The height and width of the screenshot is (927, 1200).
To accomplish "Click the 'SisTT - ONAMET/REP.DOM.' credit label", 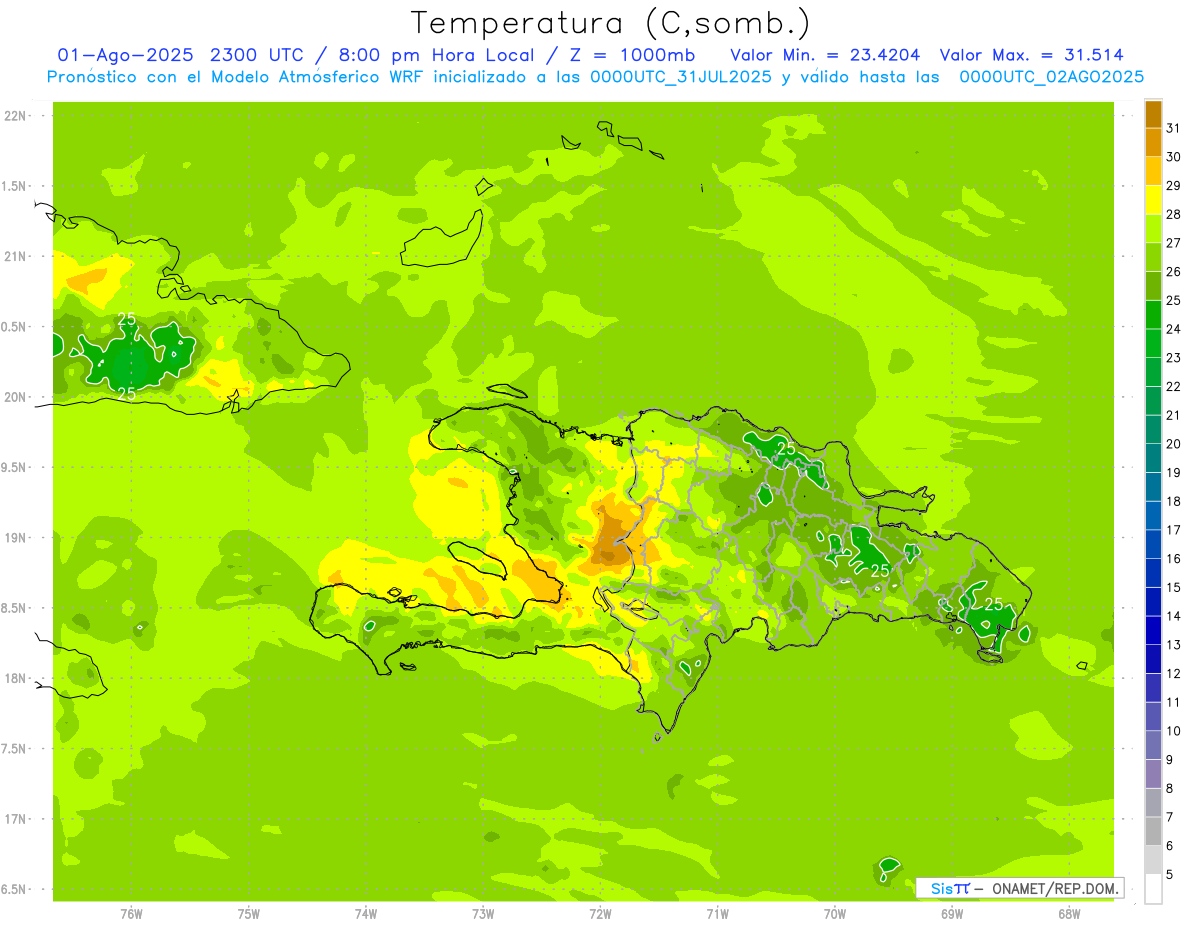I will [x=1019, y=888].
